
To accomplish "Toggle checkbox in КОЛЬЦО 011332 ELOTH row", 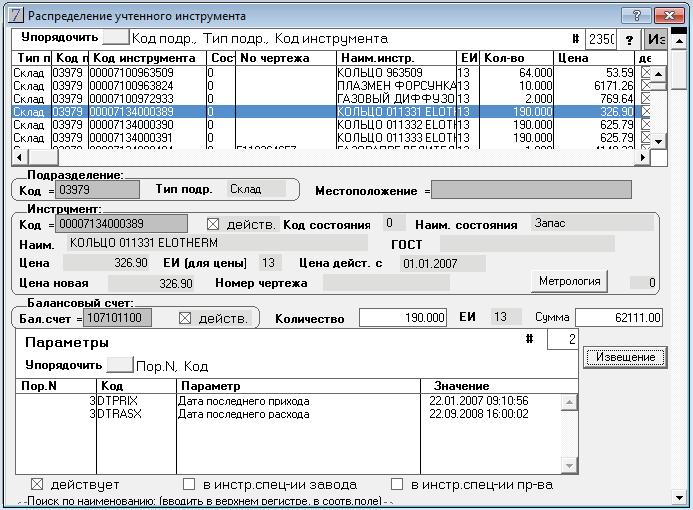I will coord(646,125).
